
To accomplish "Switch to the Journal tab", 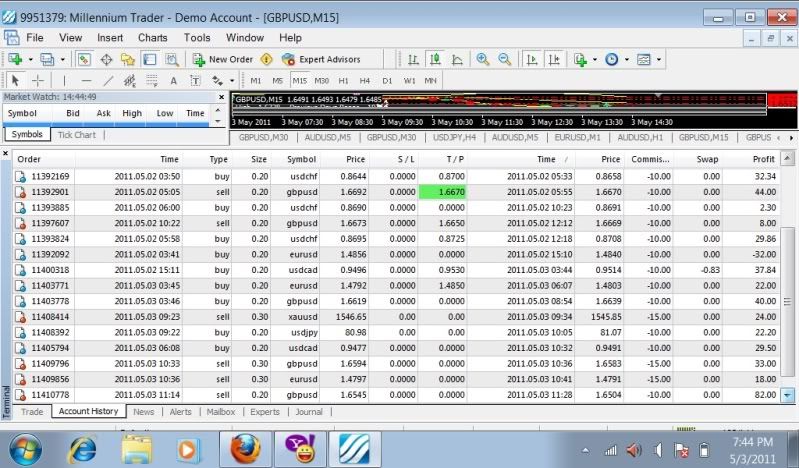I will point(309,412).
